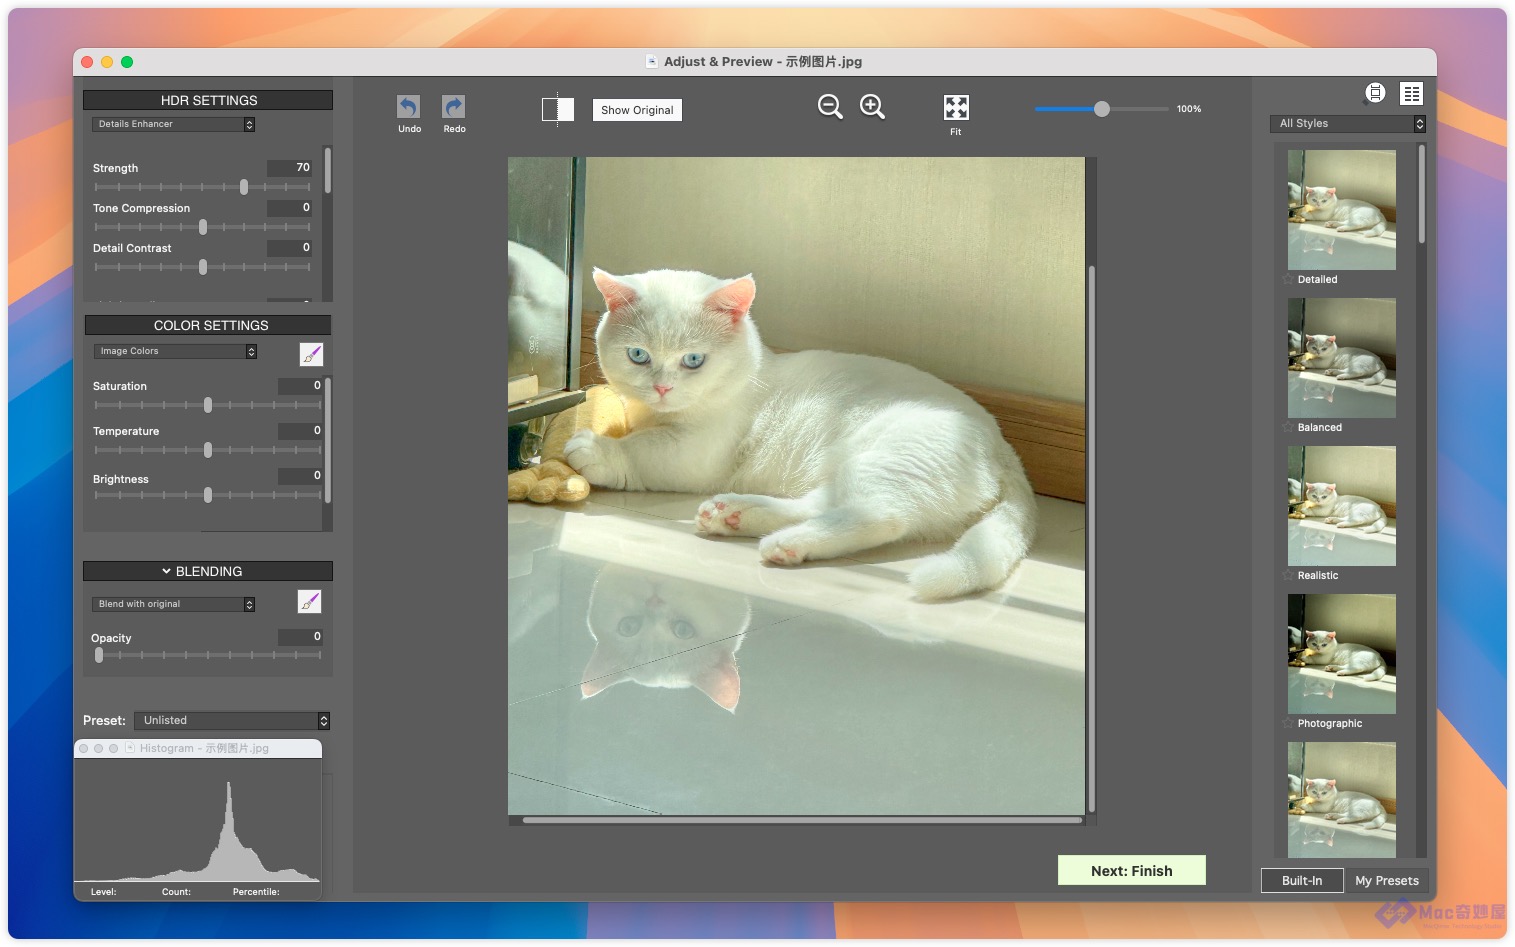The height and width of the screenshot is (947, 1515).
Task: Click the zoom out magnifier
Action: point(830,106)
